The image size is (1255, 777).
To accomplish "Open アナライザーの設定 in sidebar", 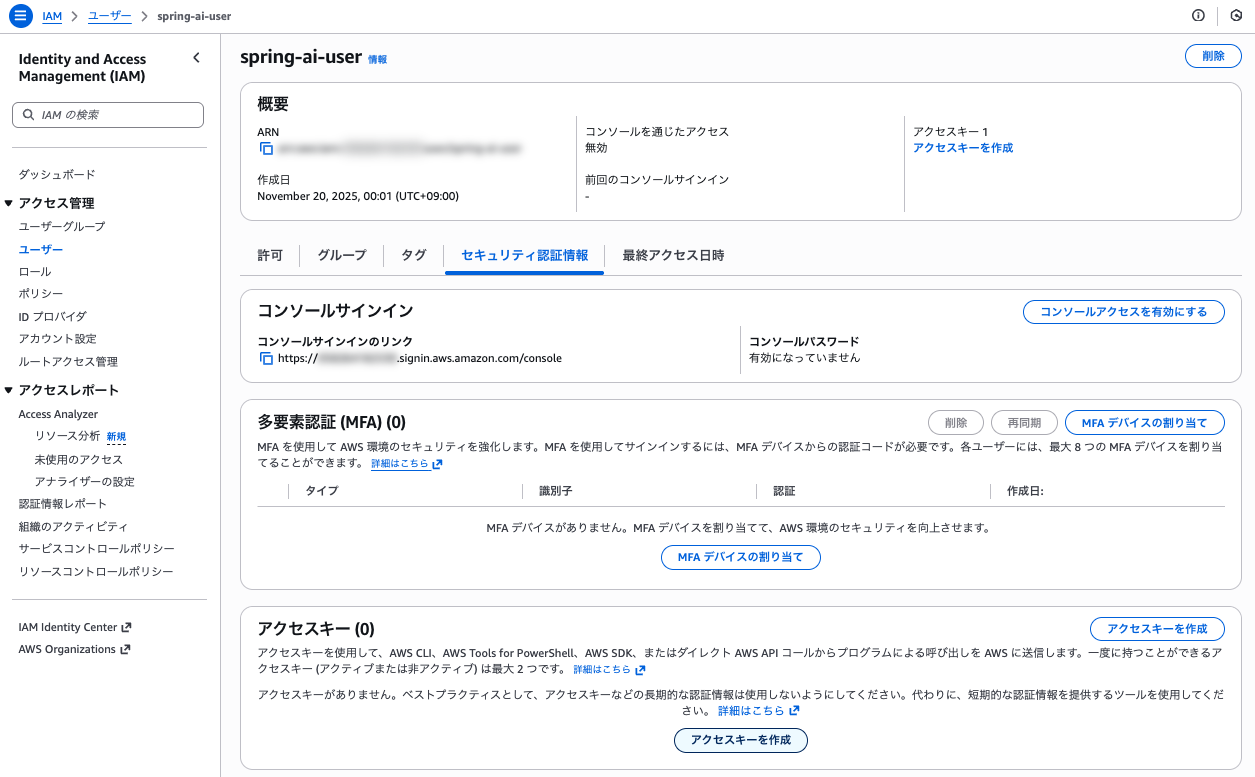I will click(x=85, y=481).
